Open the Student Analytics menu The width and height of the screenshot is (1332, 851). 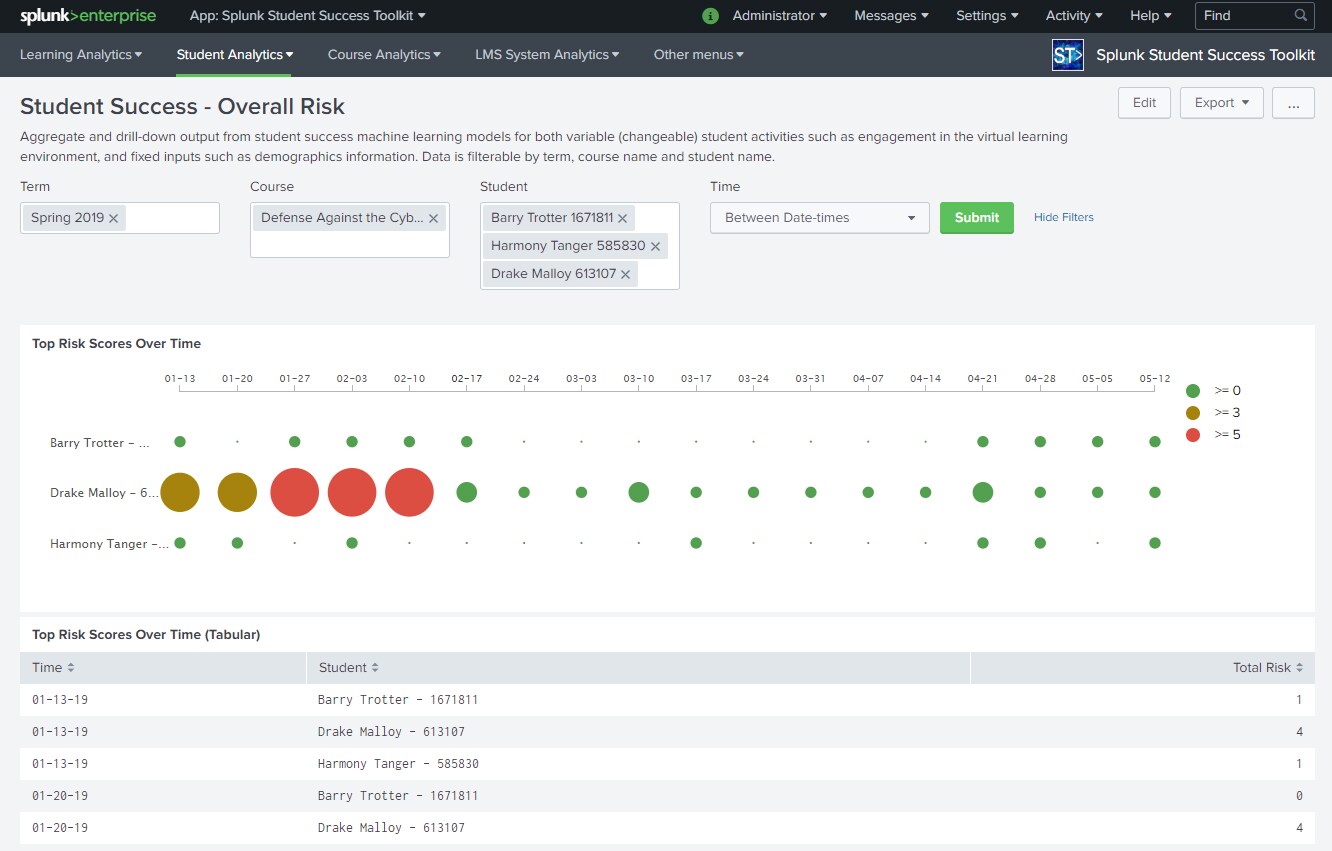(x=235, y=55)
